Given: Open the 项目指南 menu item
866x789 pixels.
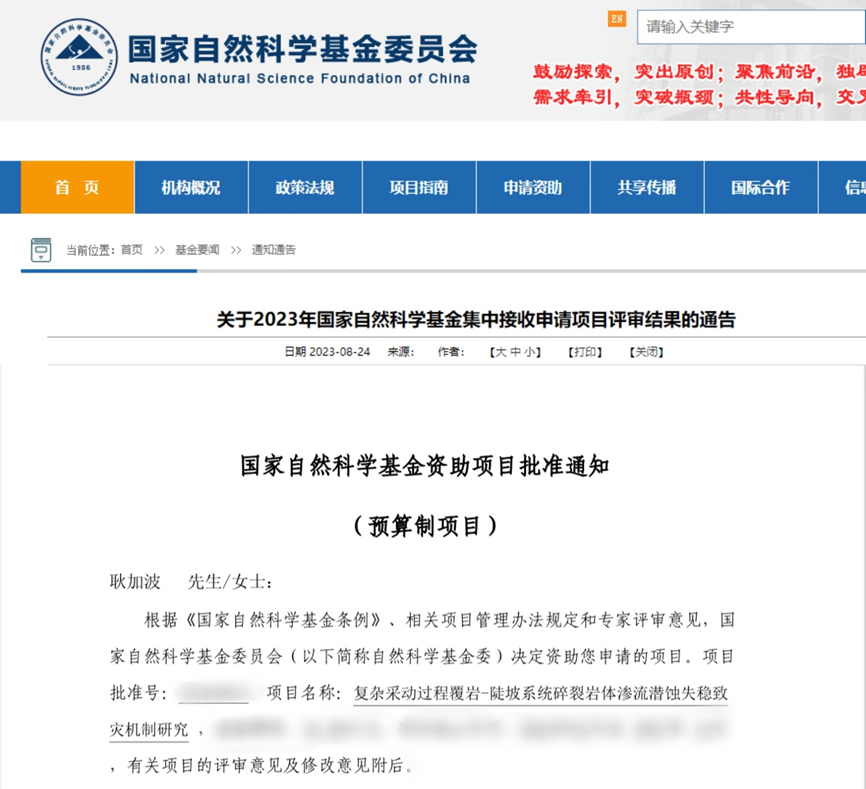Looking at the screenshot, I should tap(419, 187).
